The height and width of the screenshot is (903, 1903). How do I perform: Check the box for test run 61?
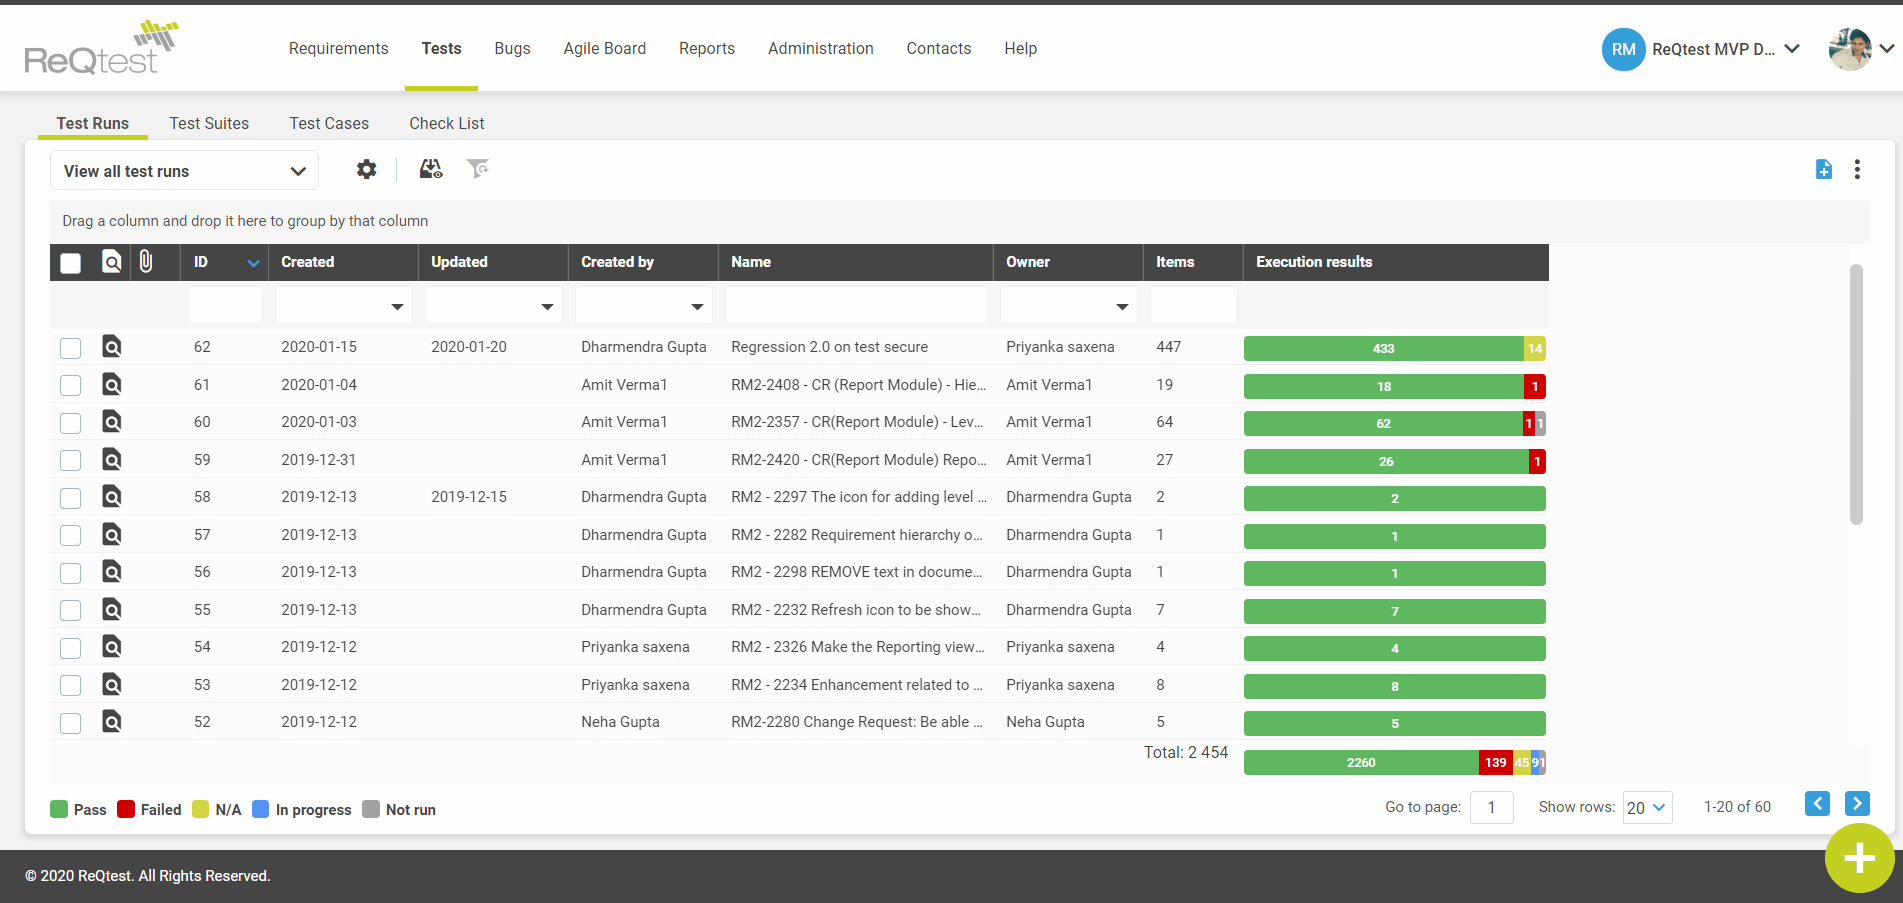(70, 385)
